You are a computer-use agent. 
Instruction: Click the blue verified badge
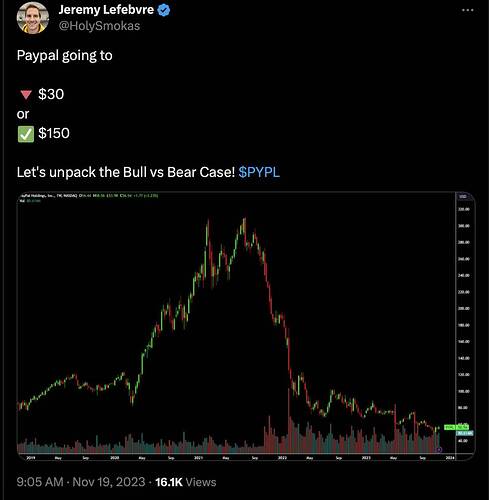164,10
